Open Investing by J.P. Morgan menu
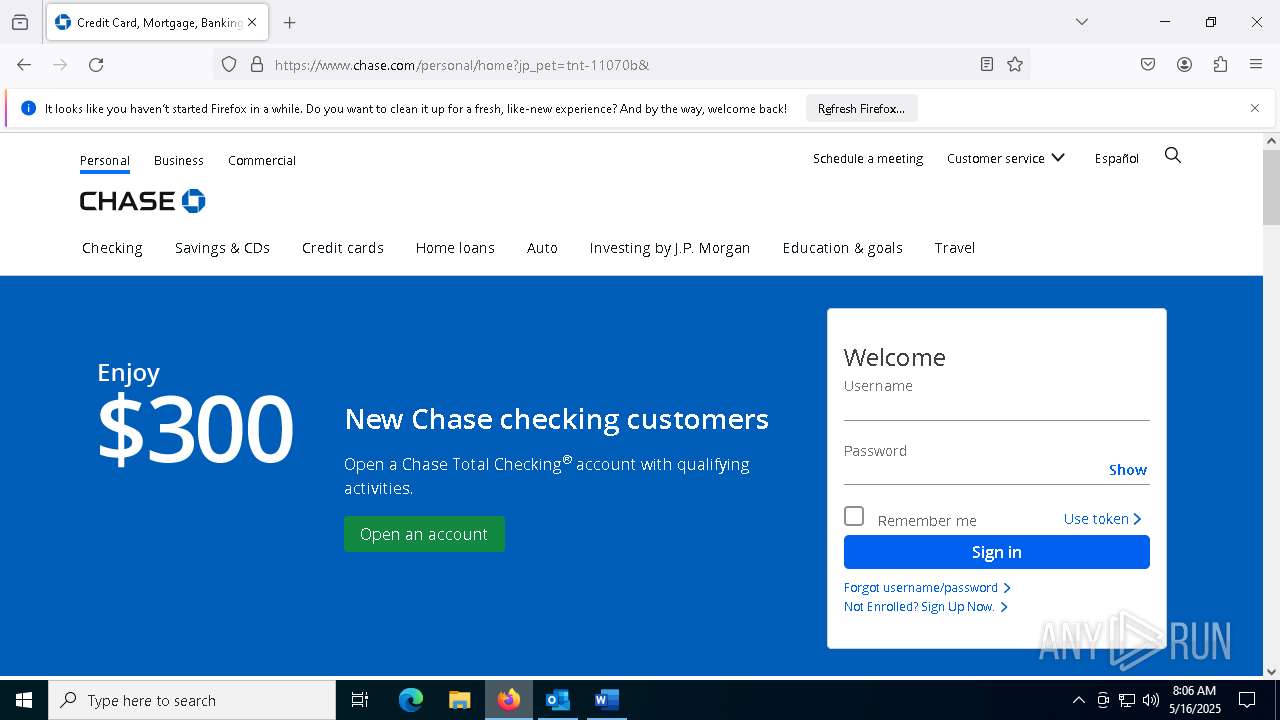Viewport: 1280px width, 720px height. (x=670, y=248)
